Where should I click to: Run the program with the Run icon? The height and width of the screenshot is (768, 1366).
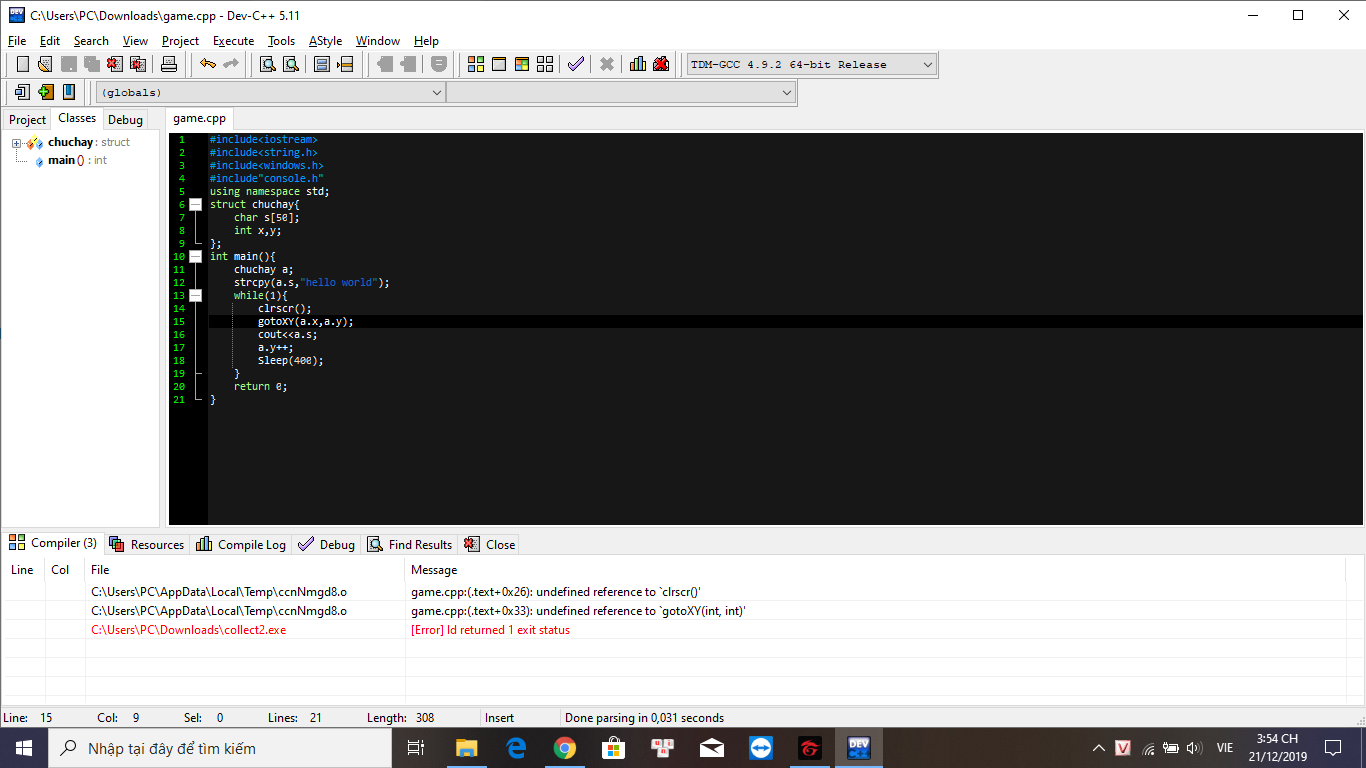pos(499,64)
